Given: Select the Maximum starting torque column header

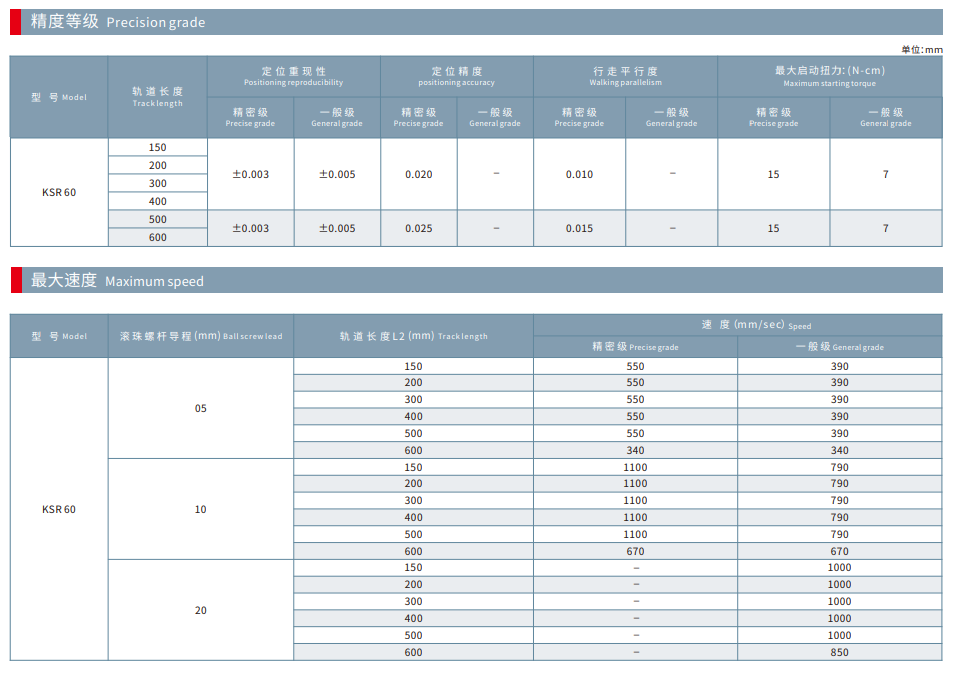Looking at the screenshot, I should 829,76.
